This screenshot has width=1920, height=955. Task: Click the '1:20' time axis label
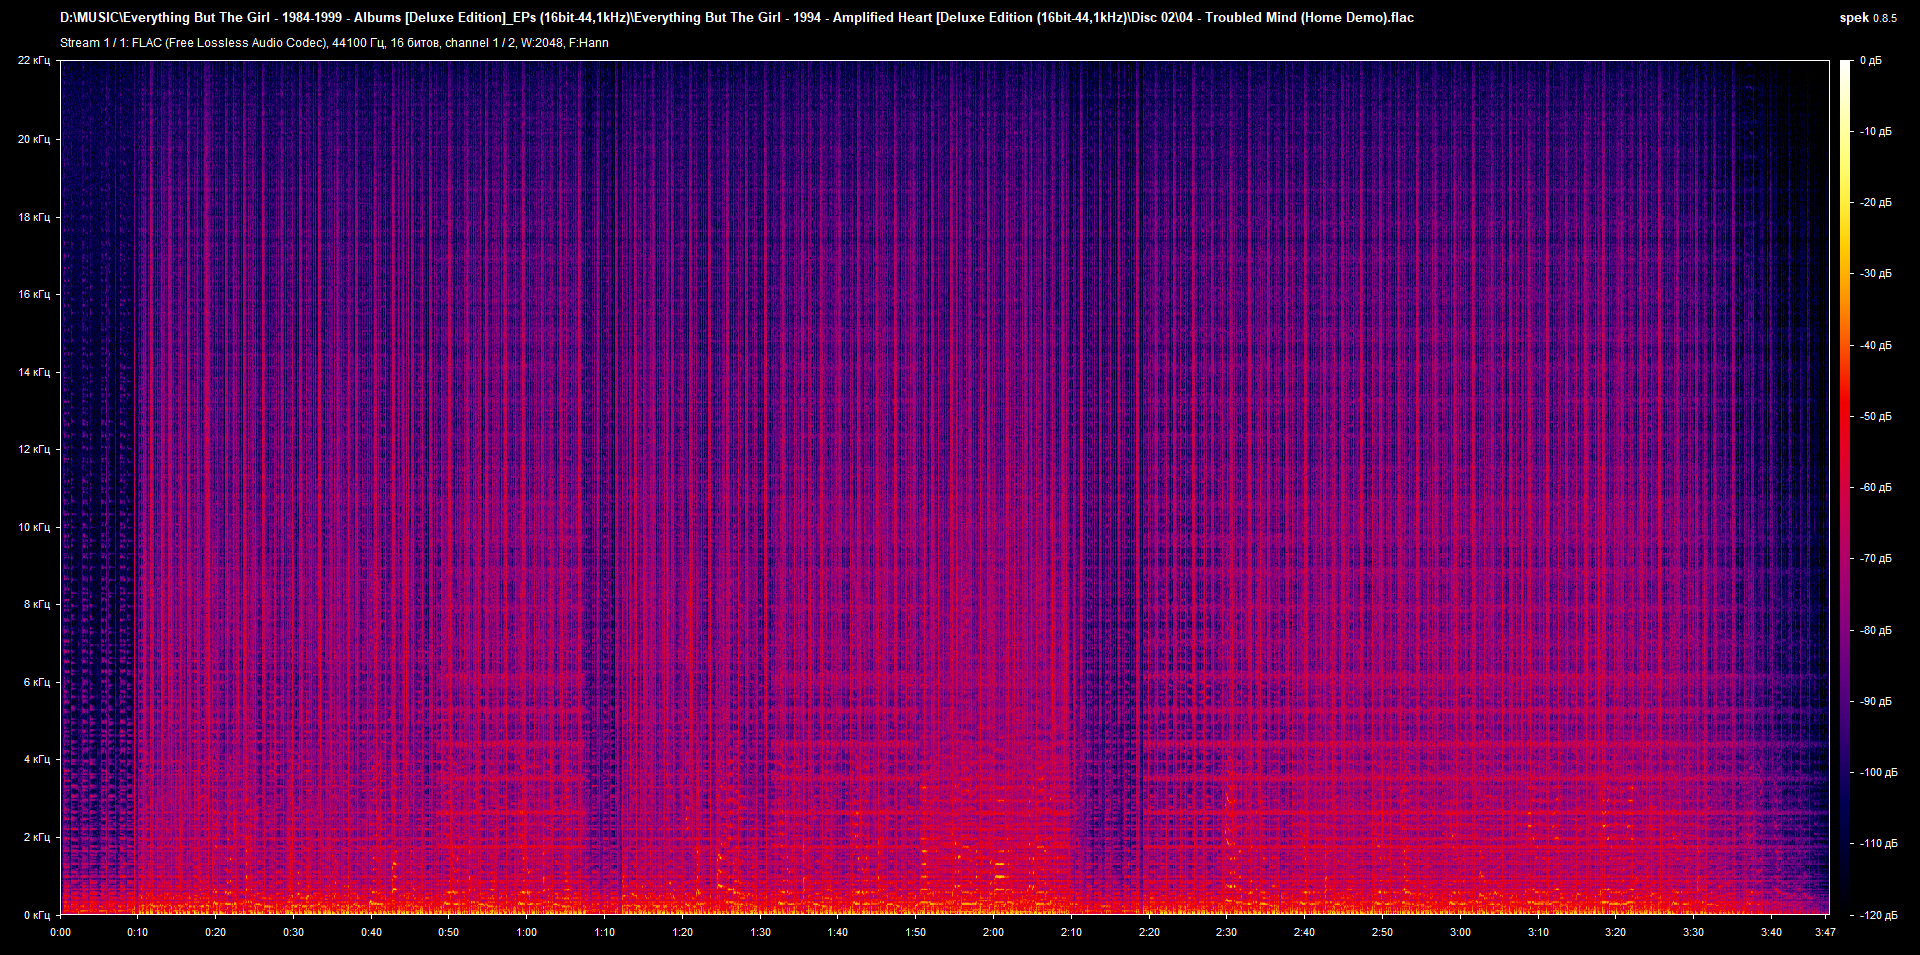(x=682, y=932)
